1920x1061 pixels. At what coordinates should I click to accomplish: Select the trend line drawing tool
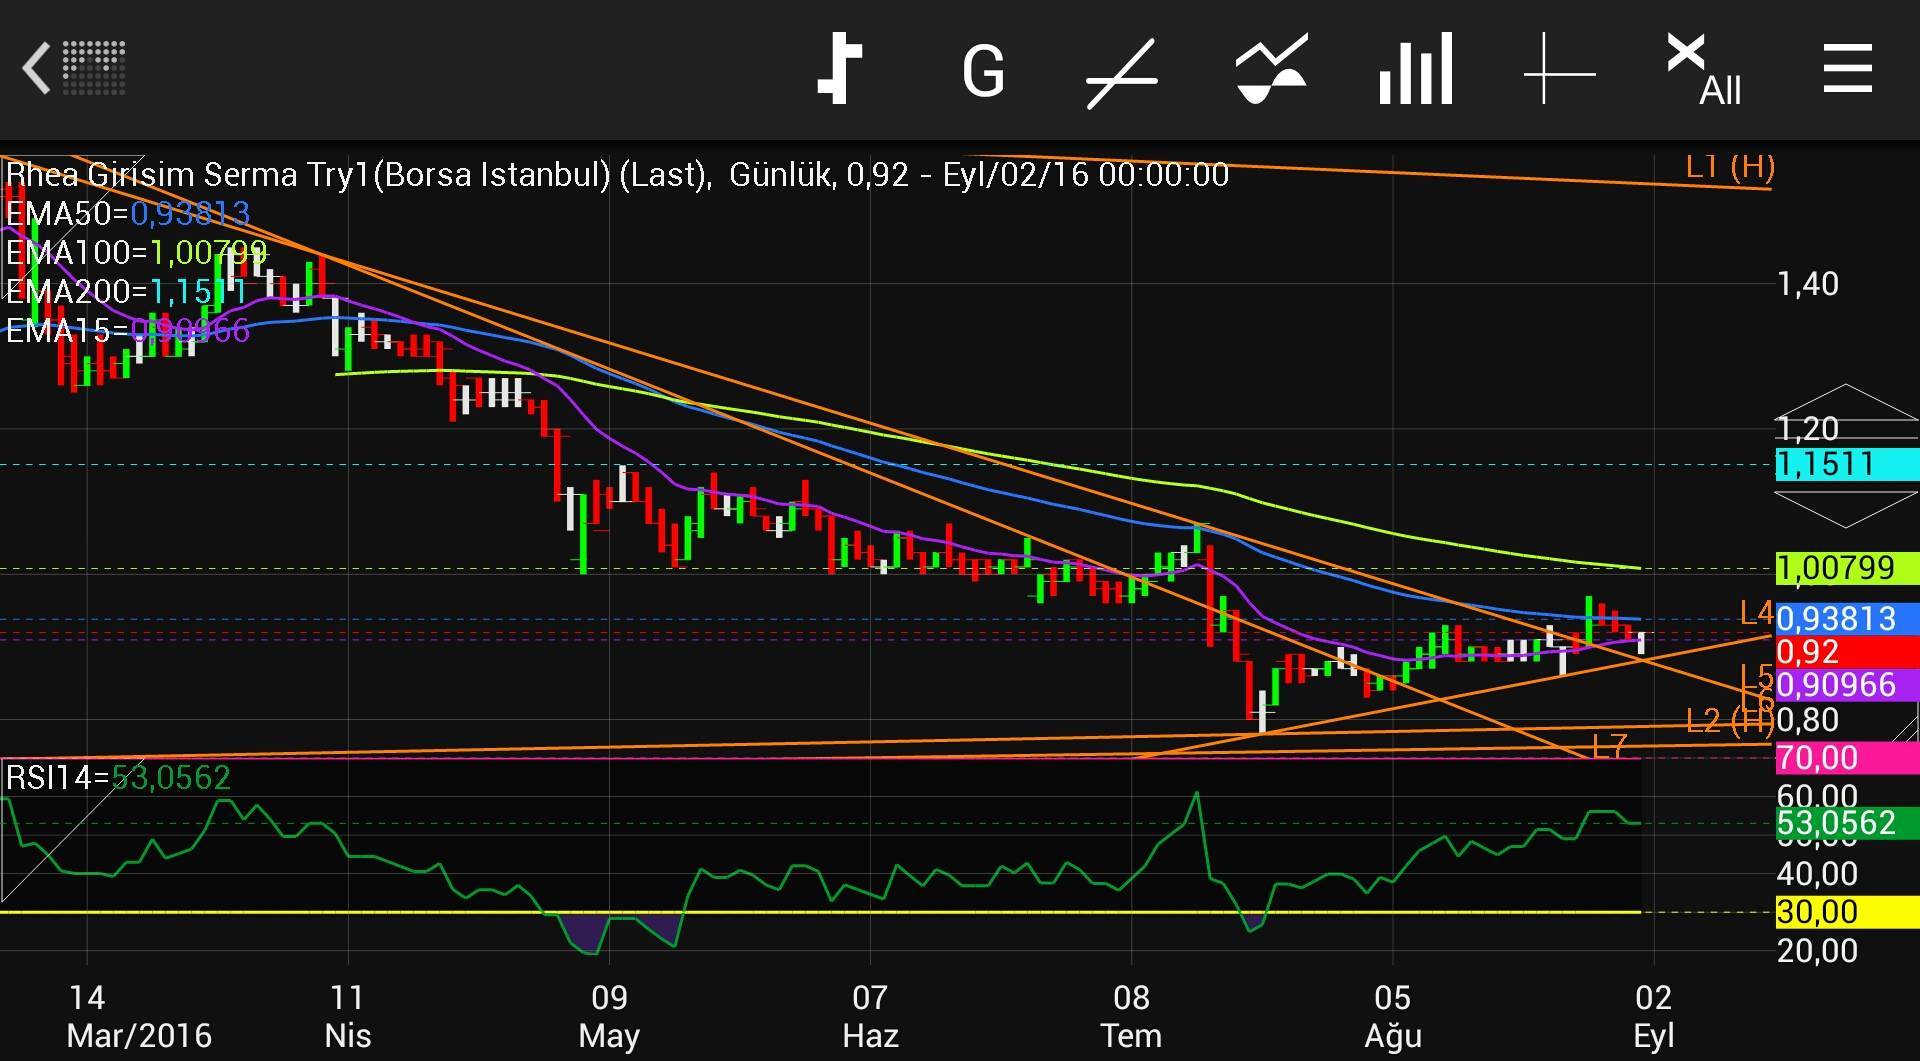point(1122,72)
